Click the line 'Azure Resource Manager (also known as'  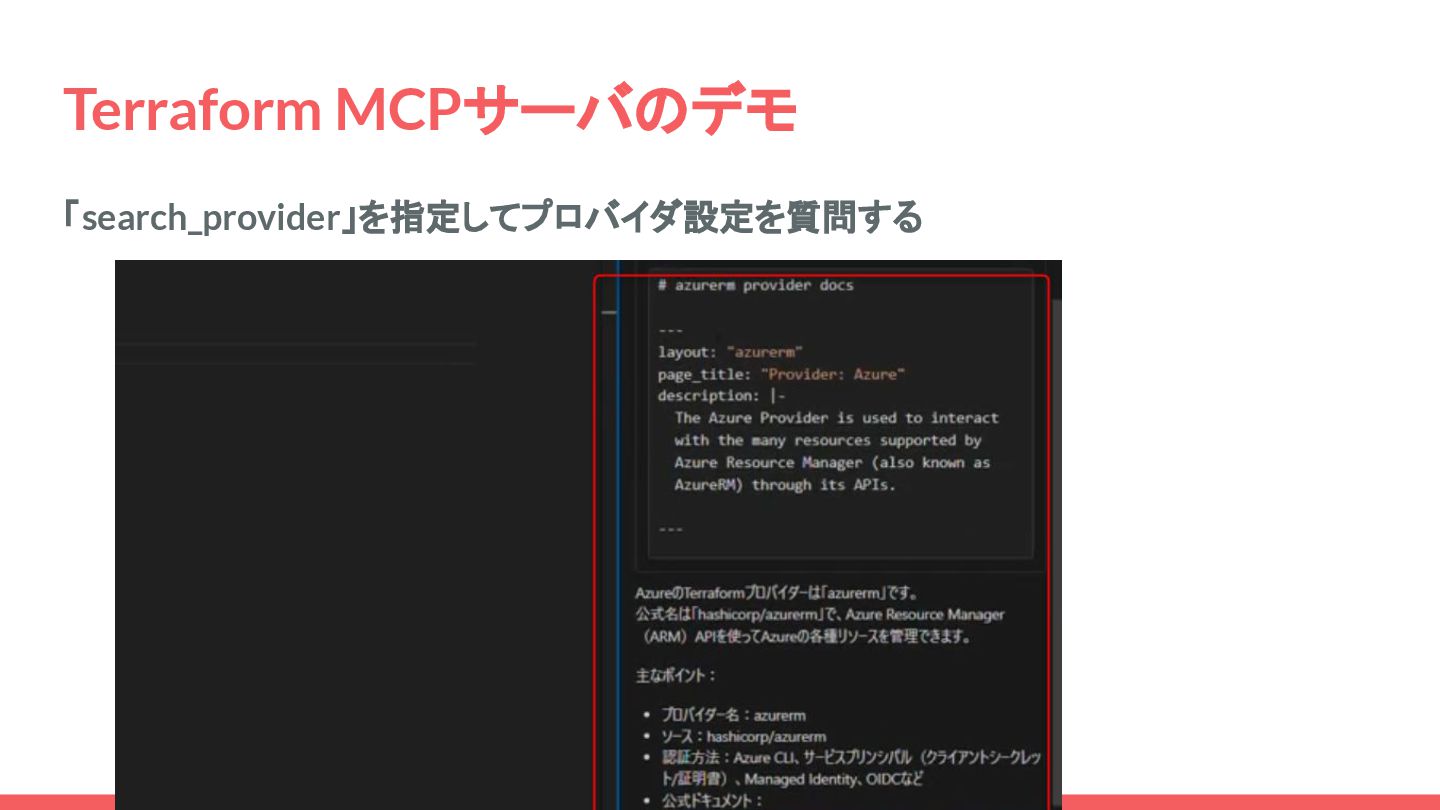[832, 462]
